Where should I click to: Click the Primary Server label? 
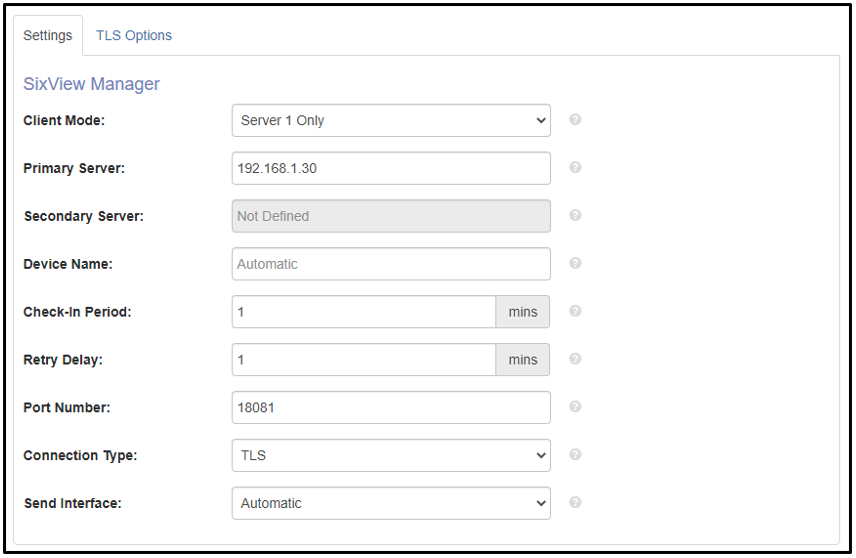74,169
